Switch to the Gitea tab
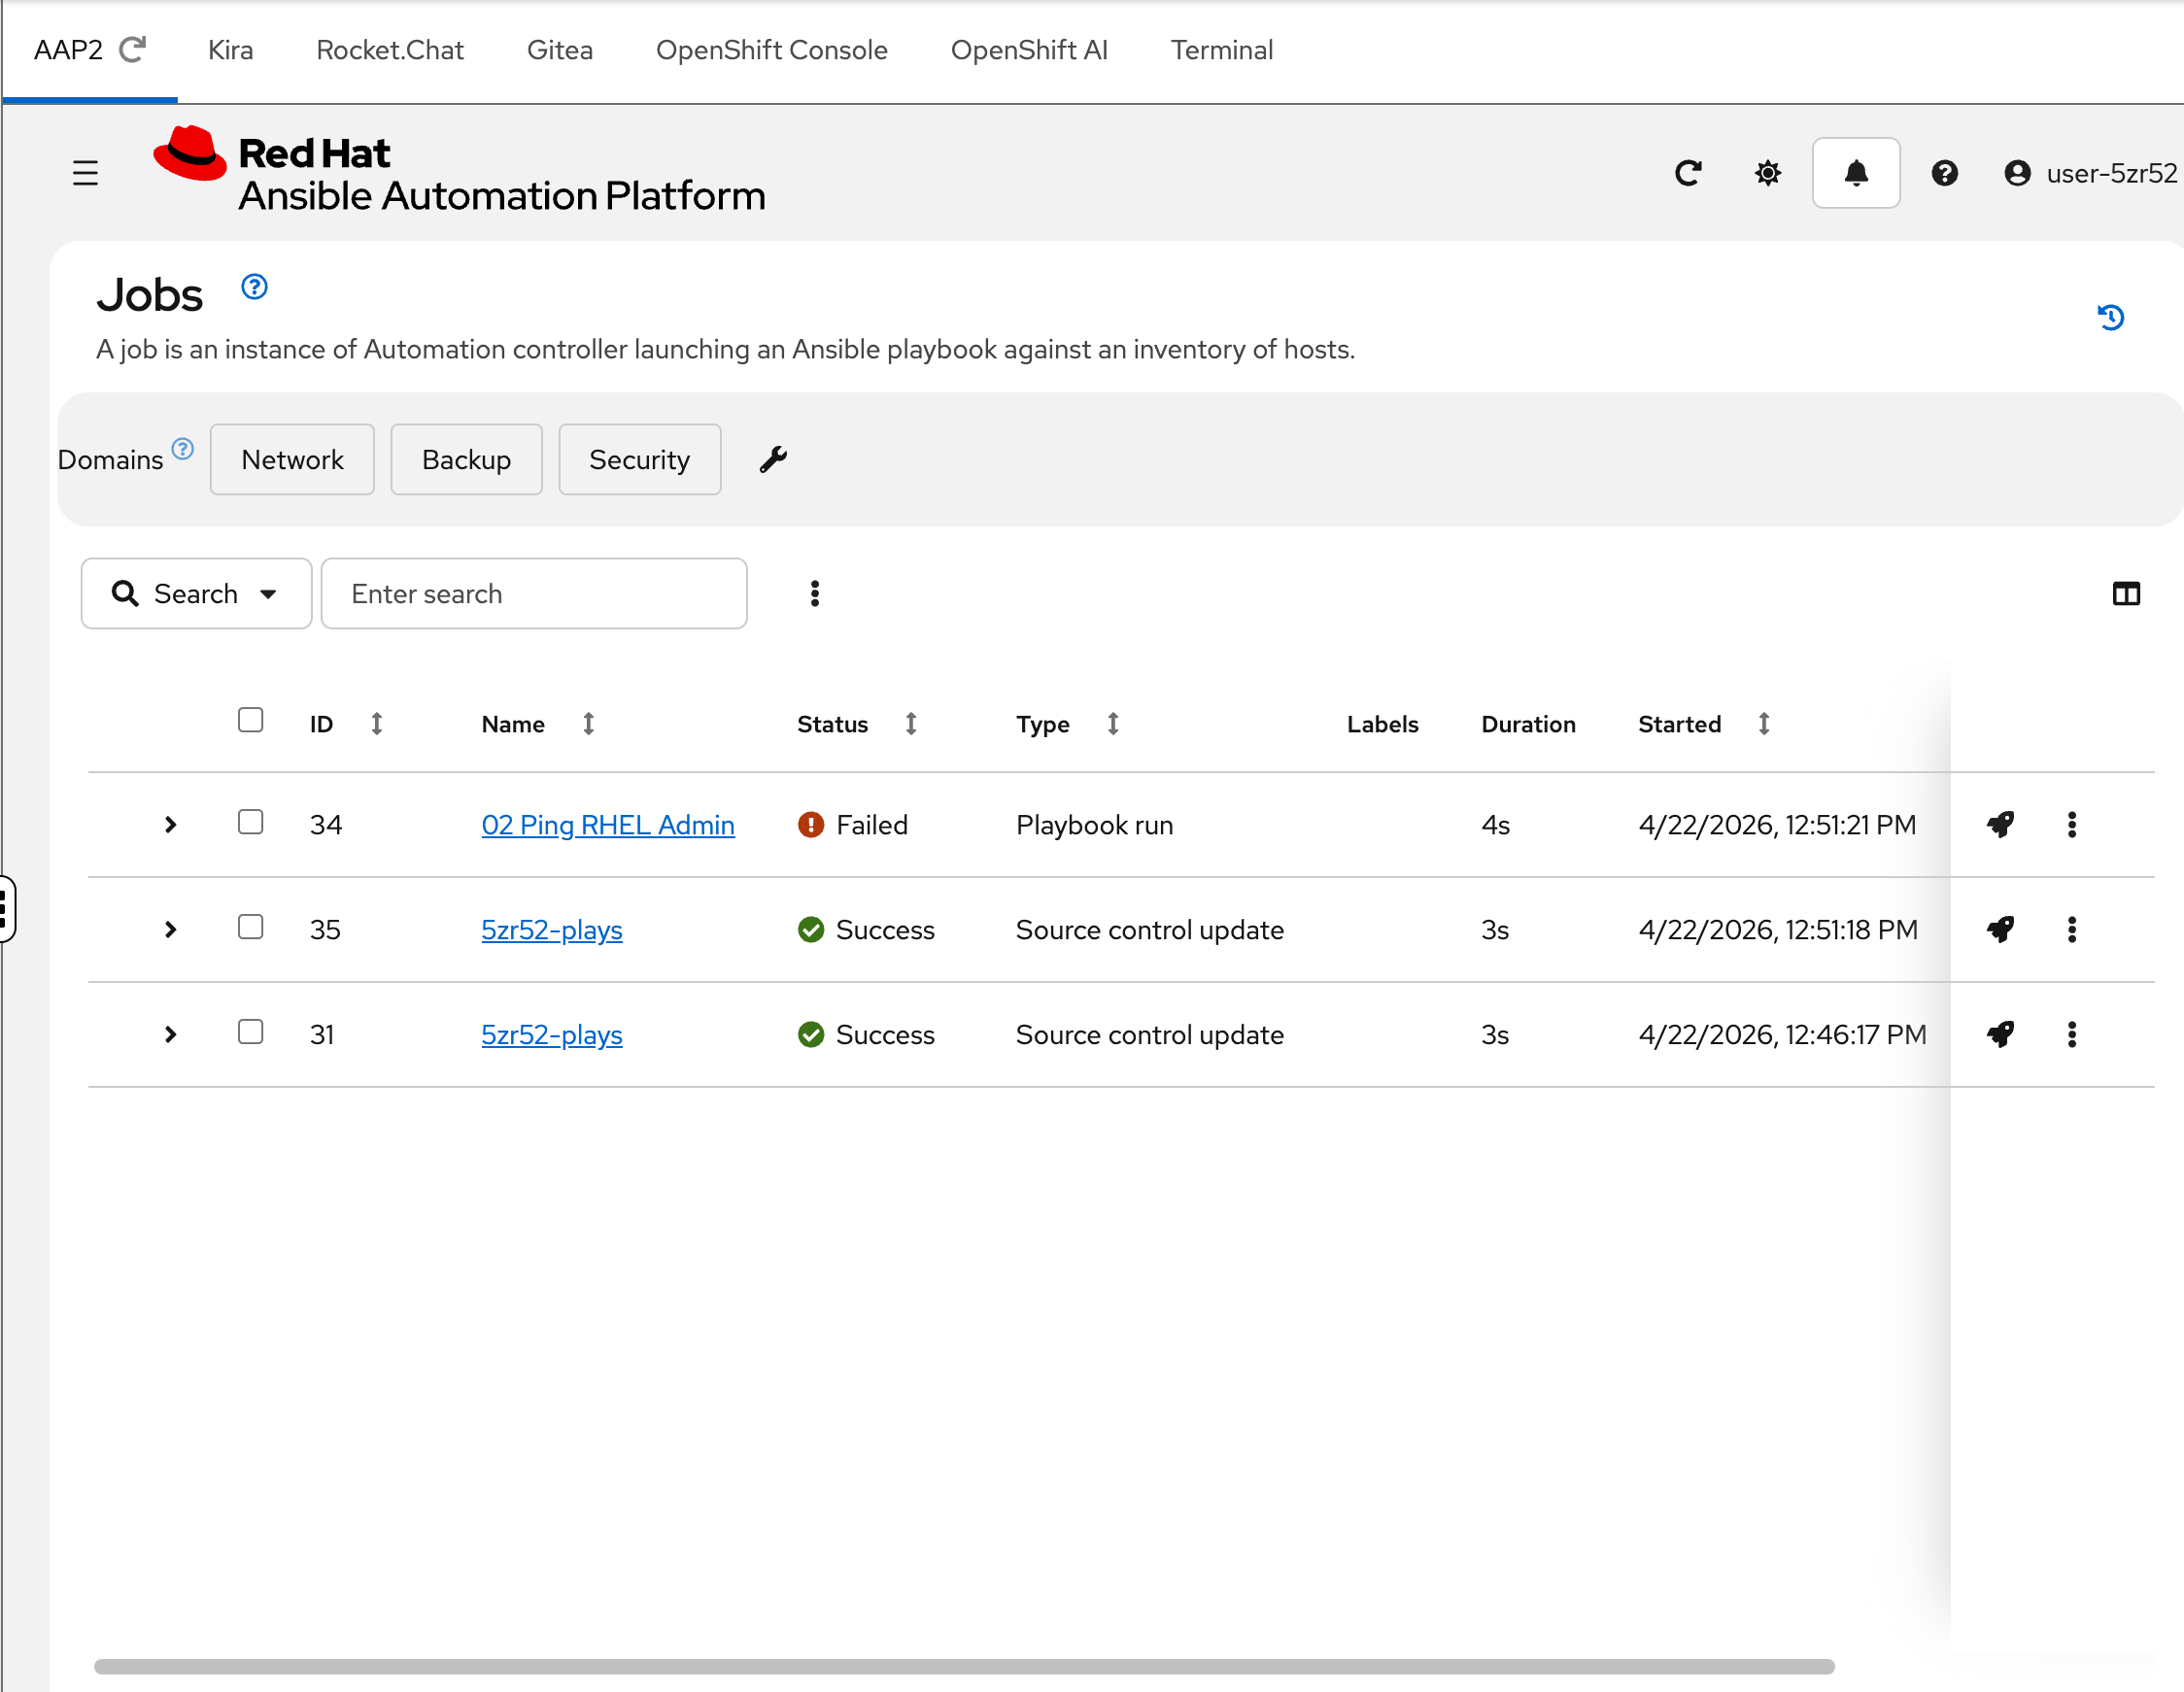 560,50
